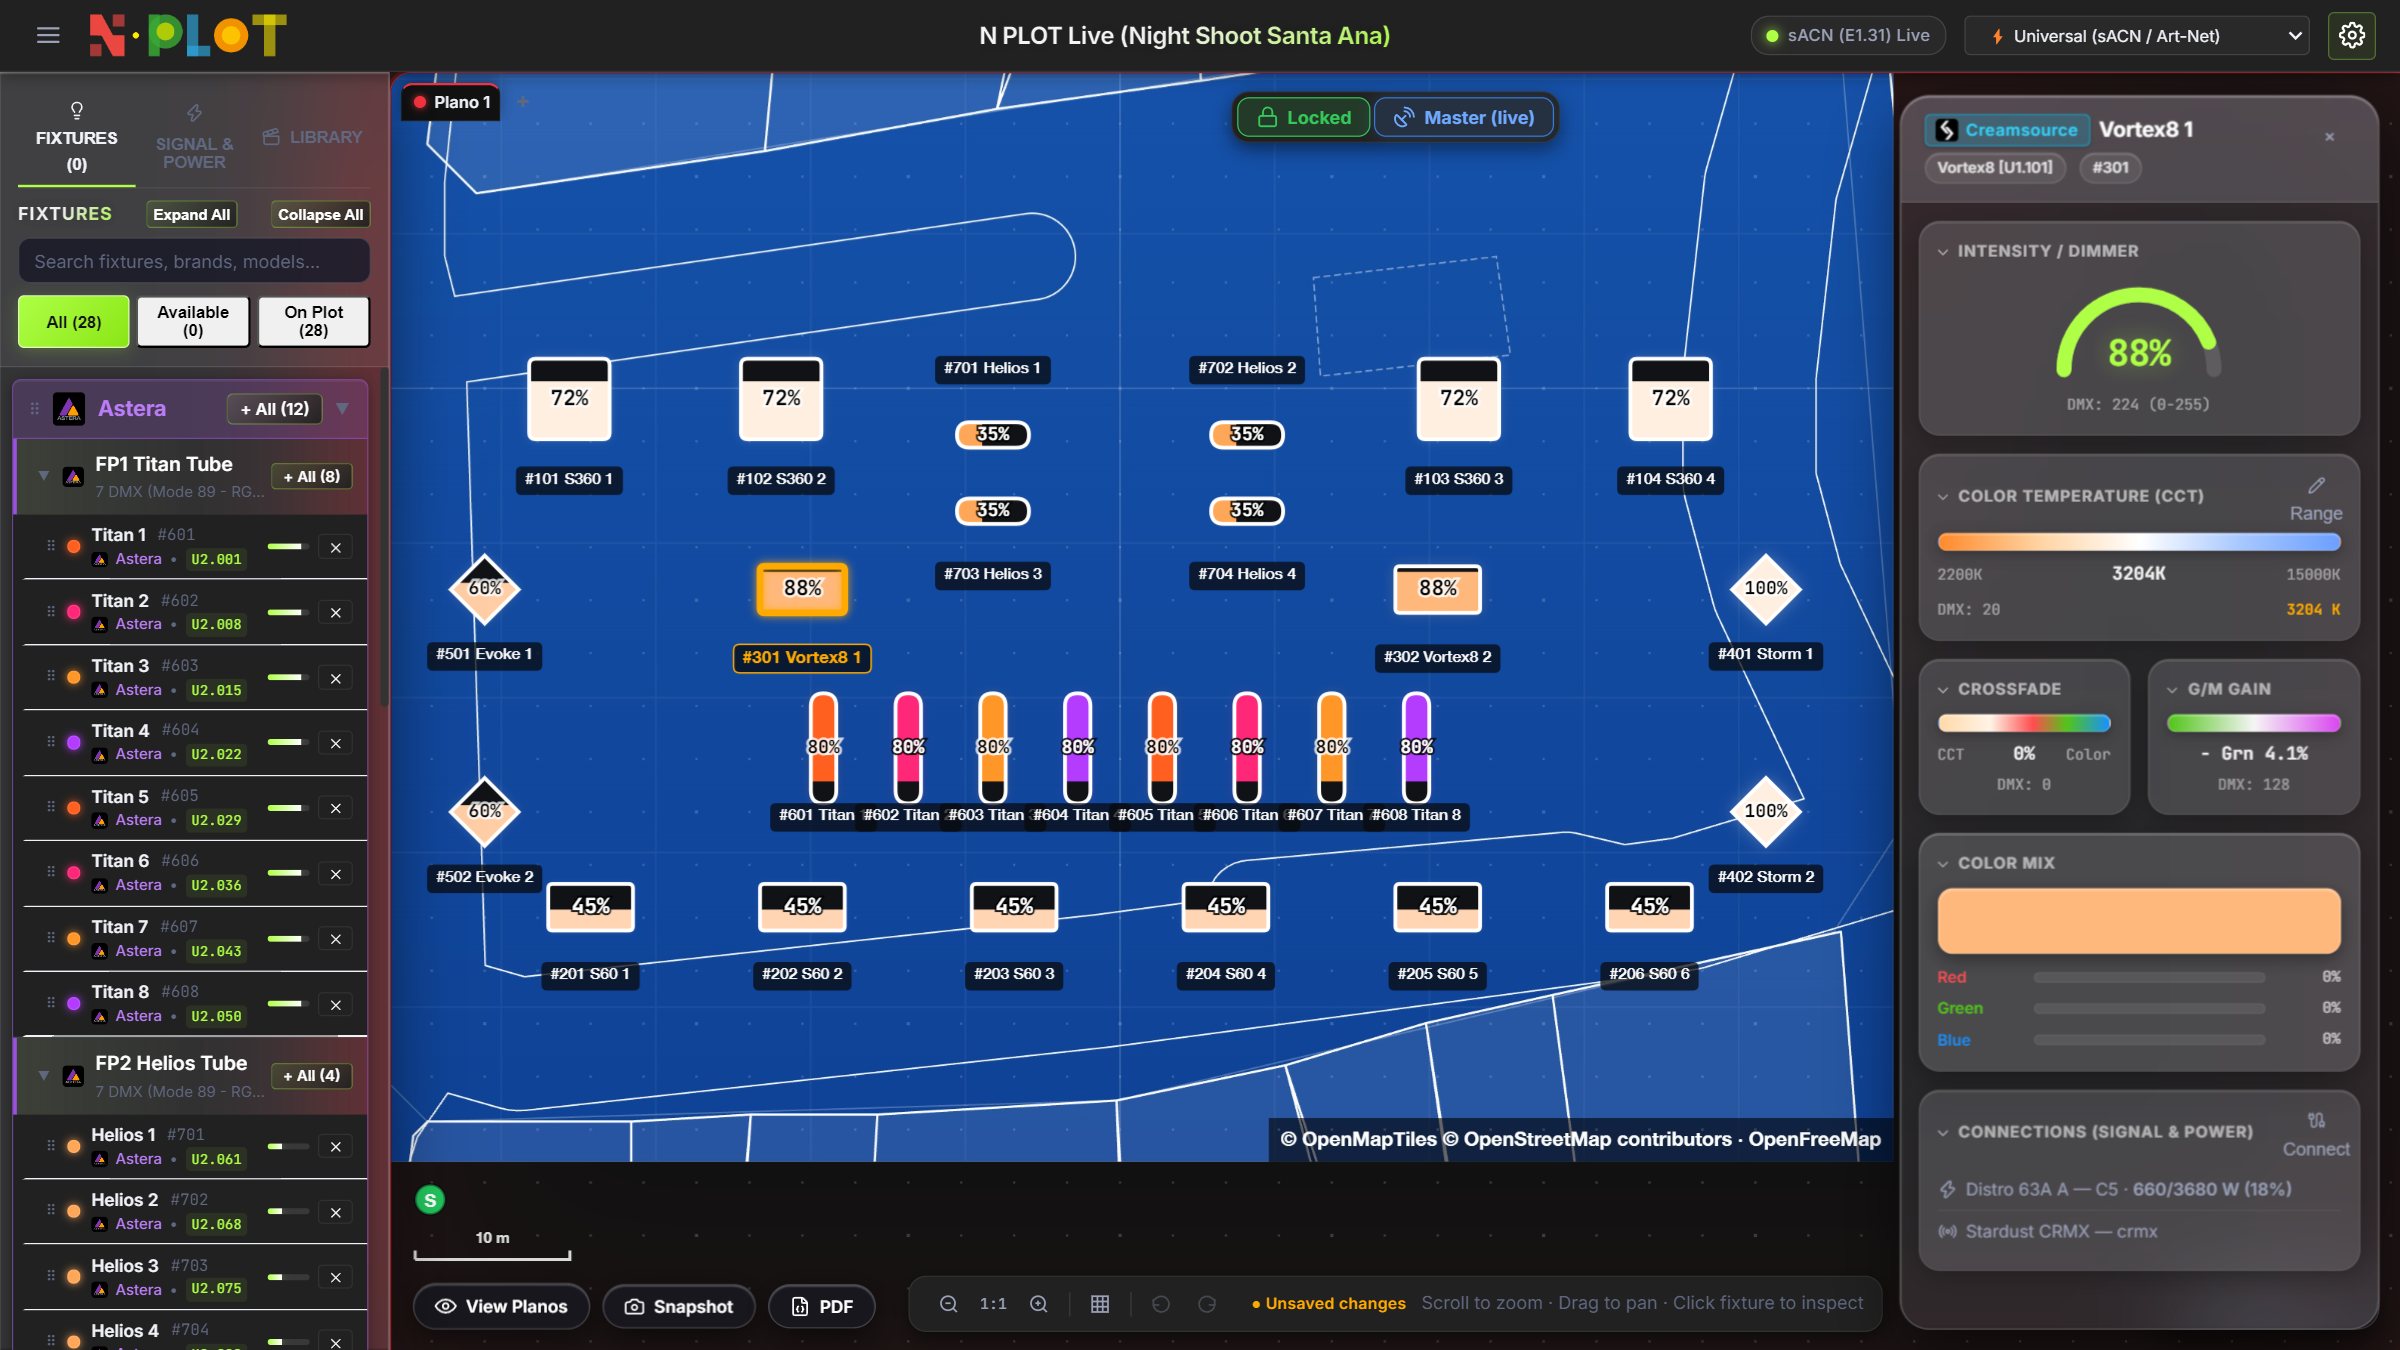Screen dimensions: 2400x1350
Task: Click green S marker on the map
Action: pos(430,1200)
